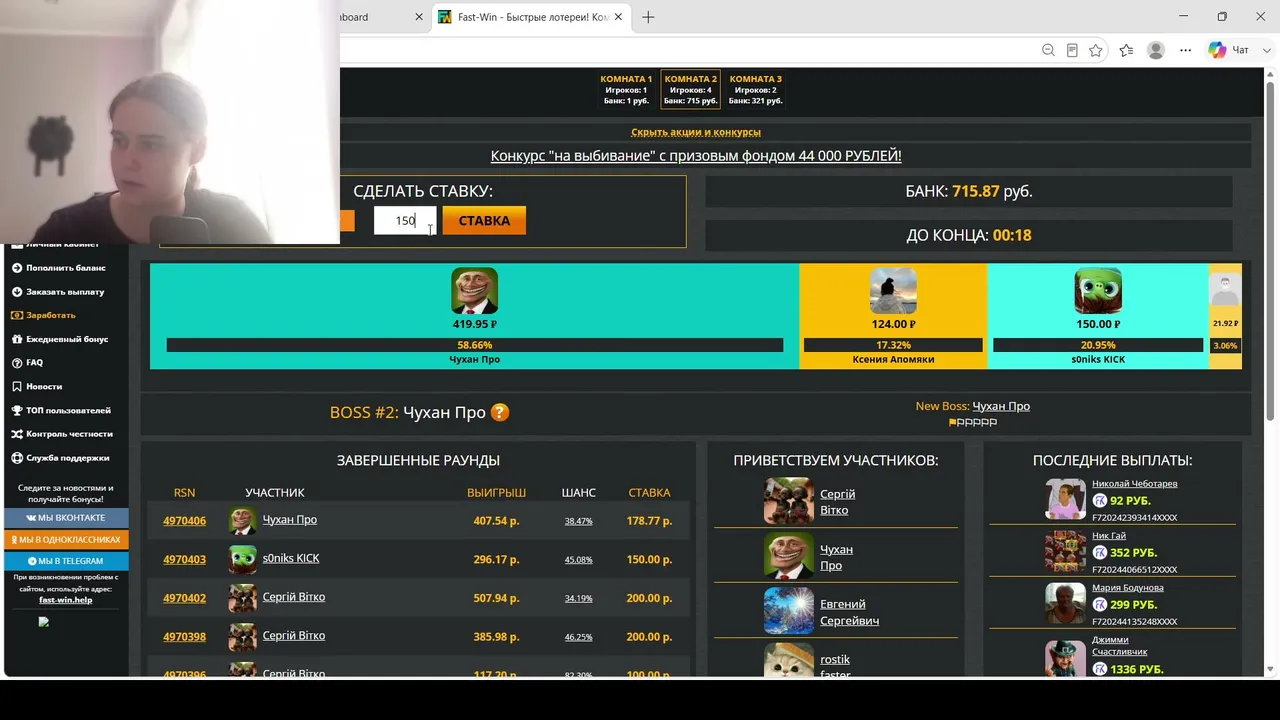This screenshot has width=1280, height=720.
Task: Click the page vertical scrollbar
Action: 1271,250
